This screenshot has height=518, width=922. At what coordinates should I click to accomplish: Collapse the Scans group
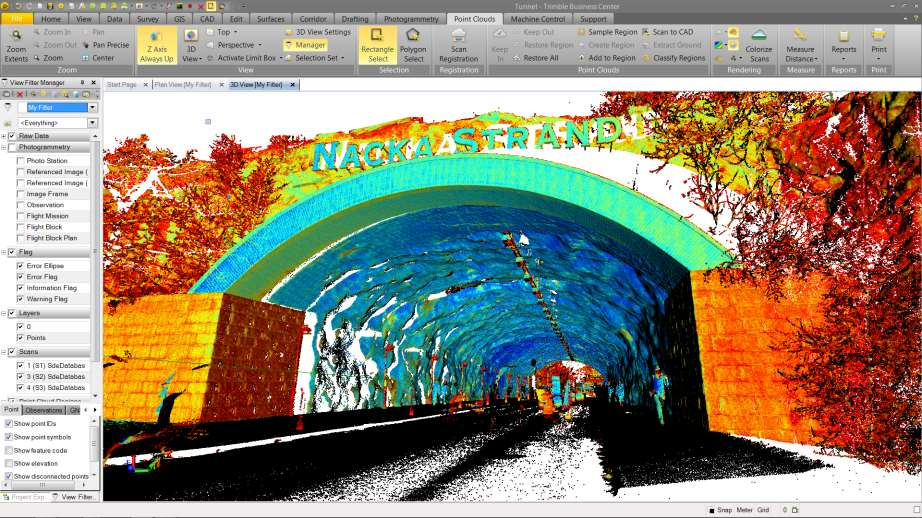click(4, 352)
